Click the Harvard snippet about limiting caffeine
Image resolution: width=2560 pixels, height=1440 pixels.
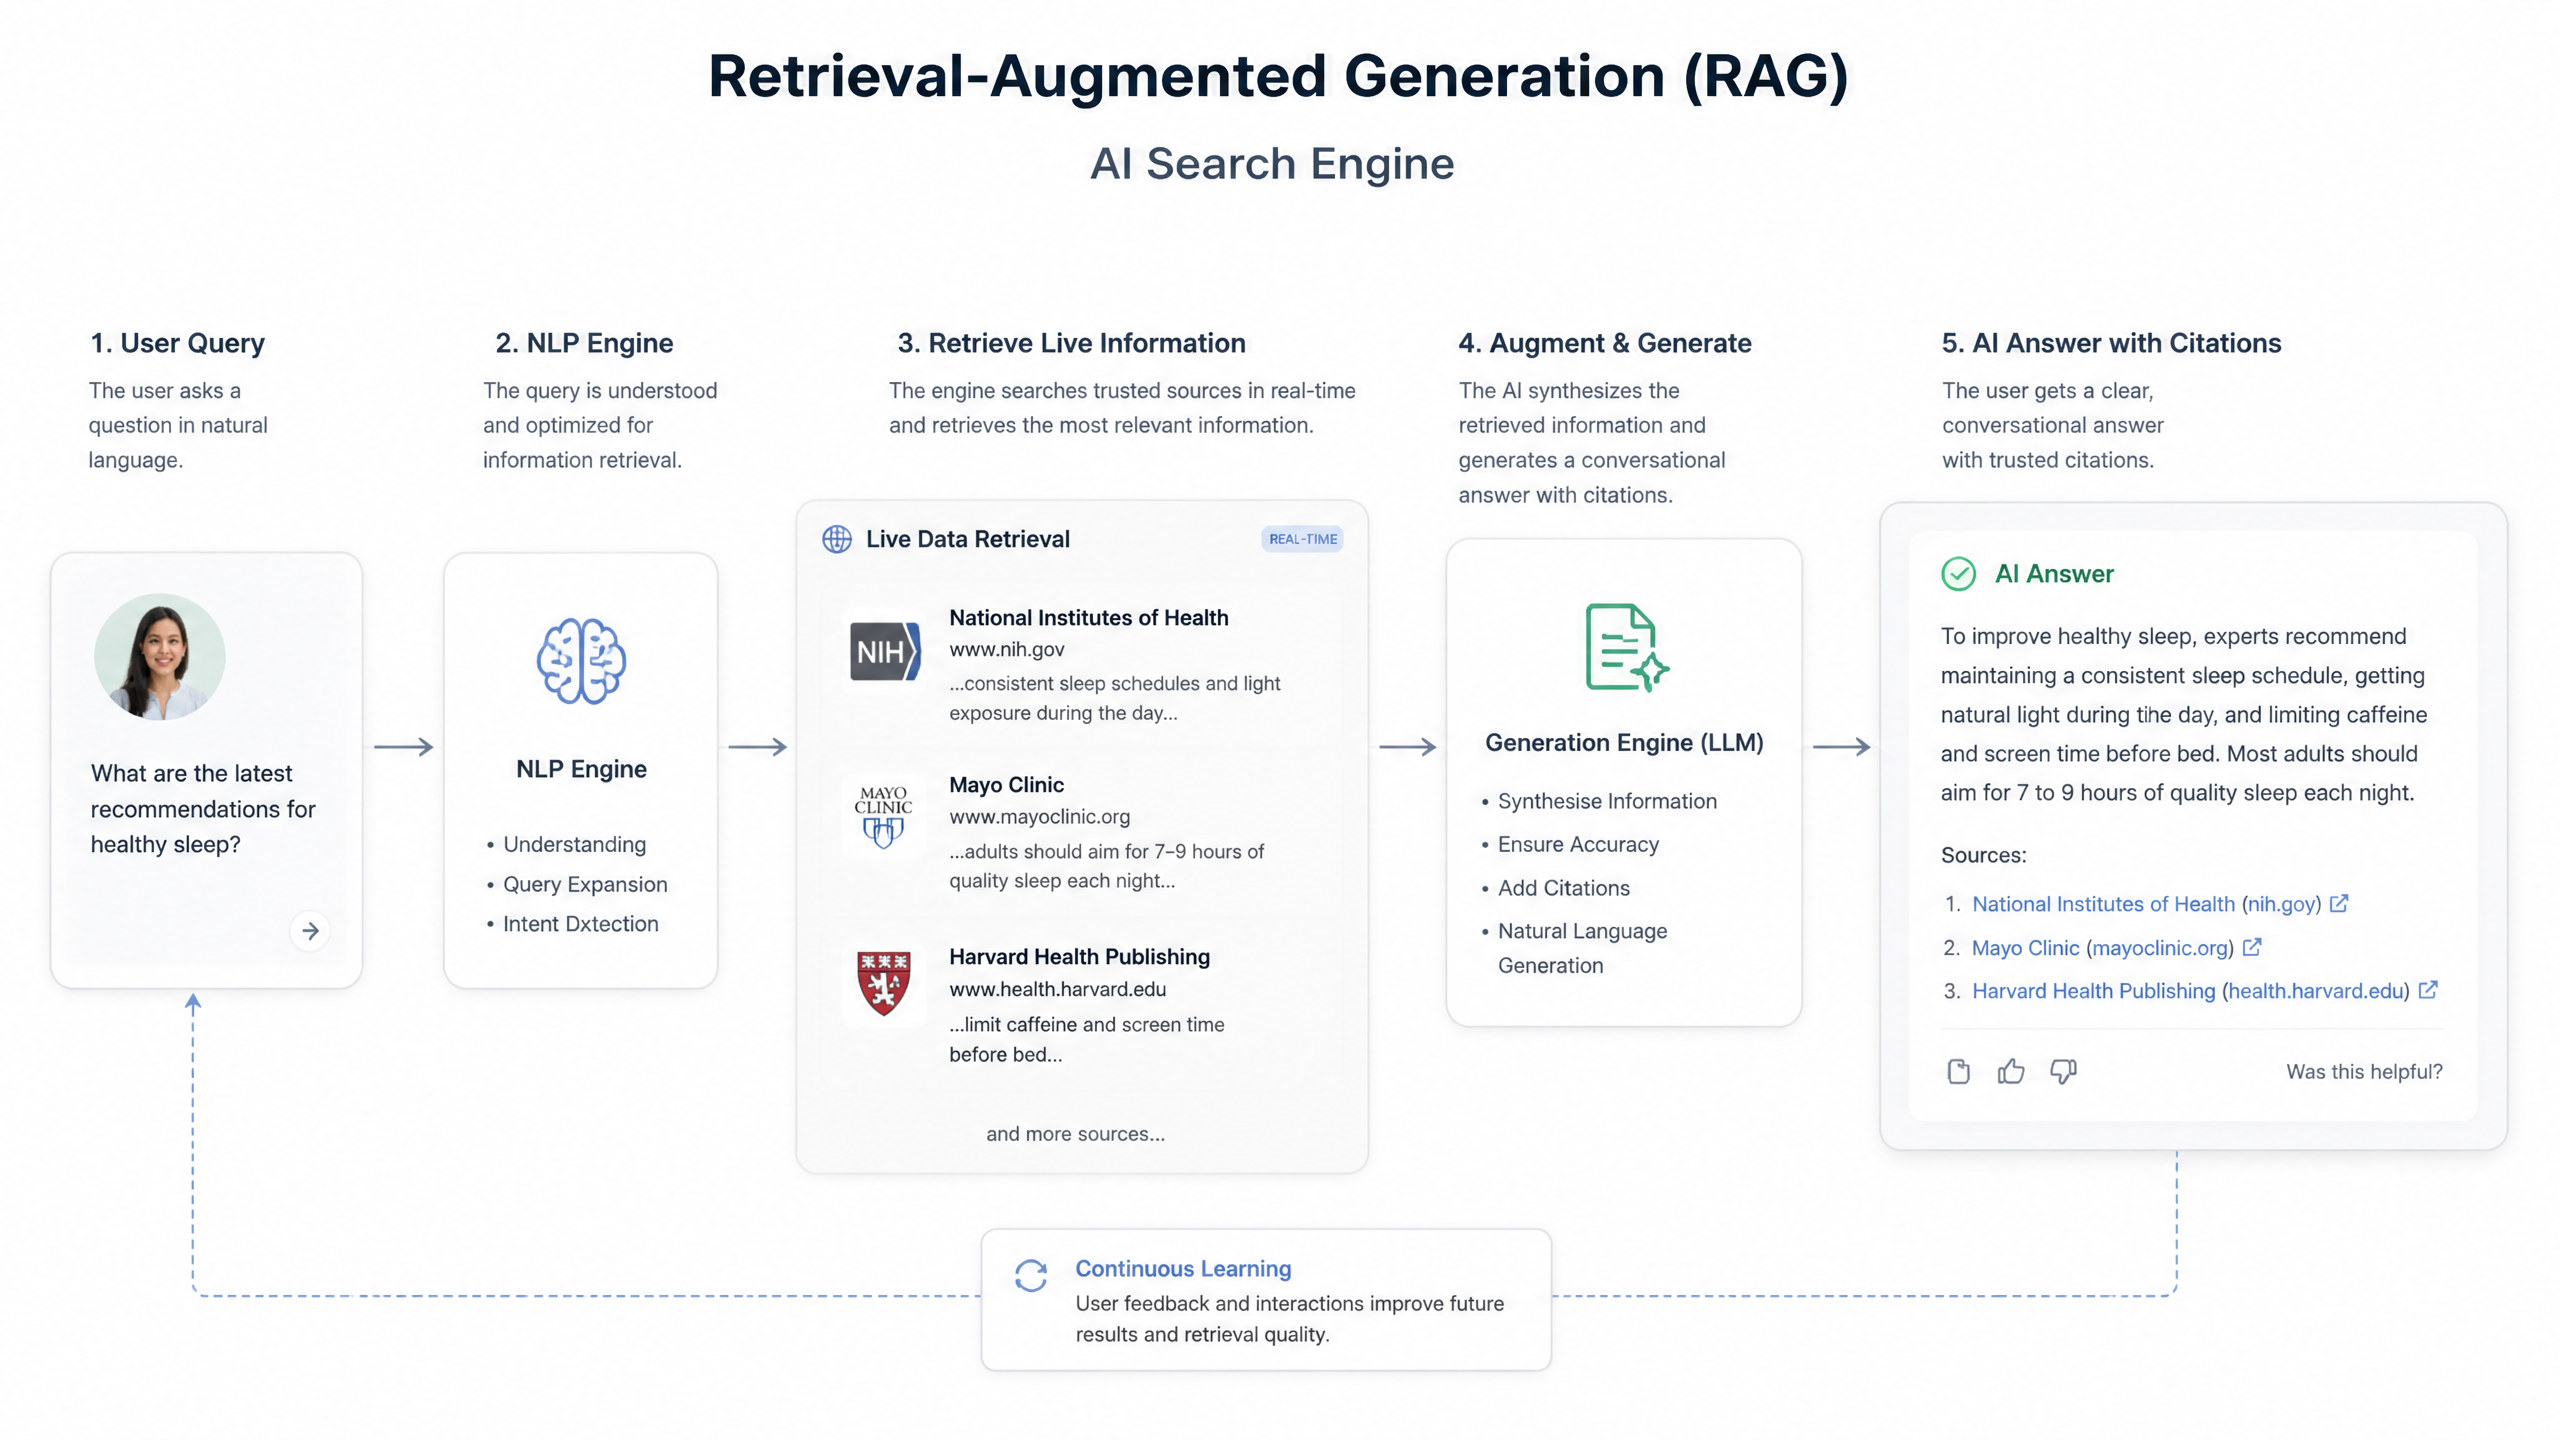point(1086,1039)
